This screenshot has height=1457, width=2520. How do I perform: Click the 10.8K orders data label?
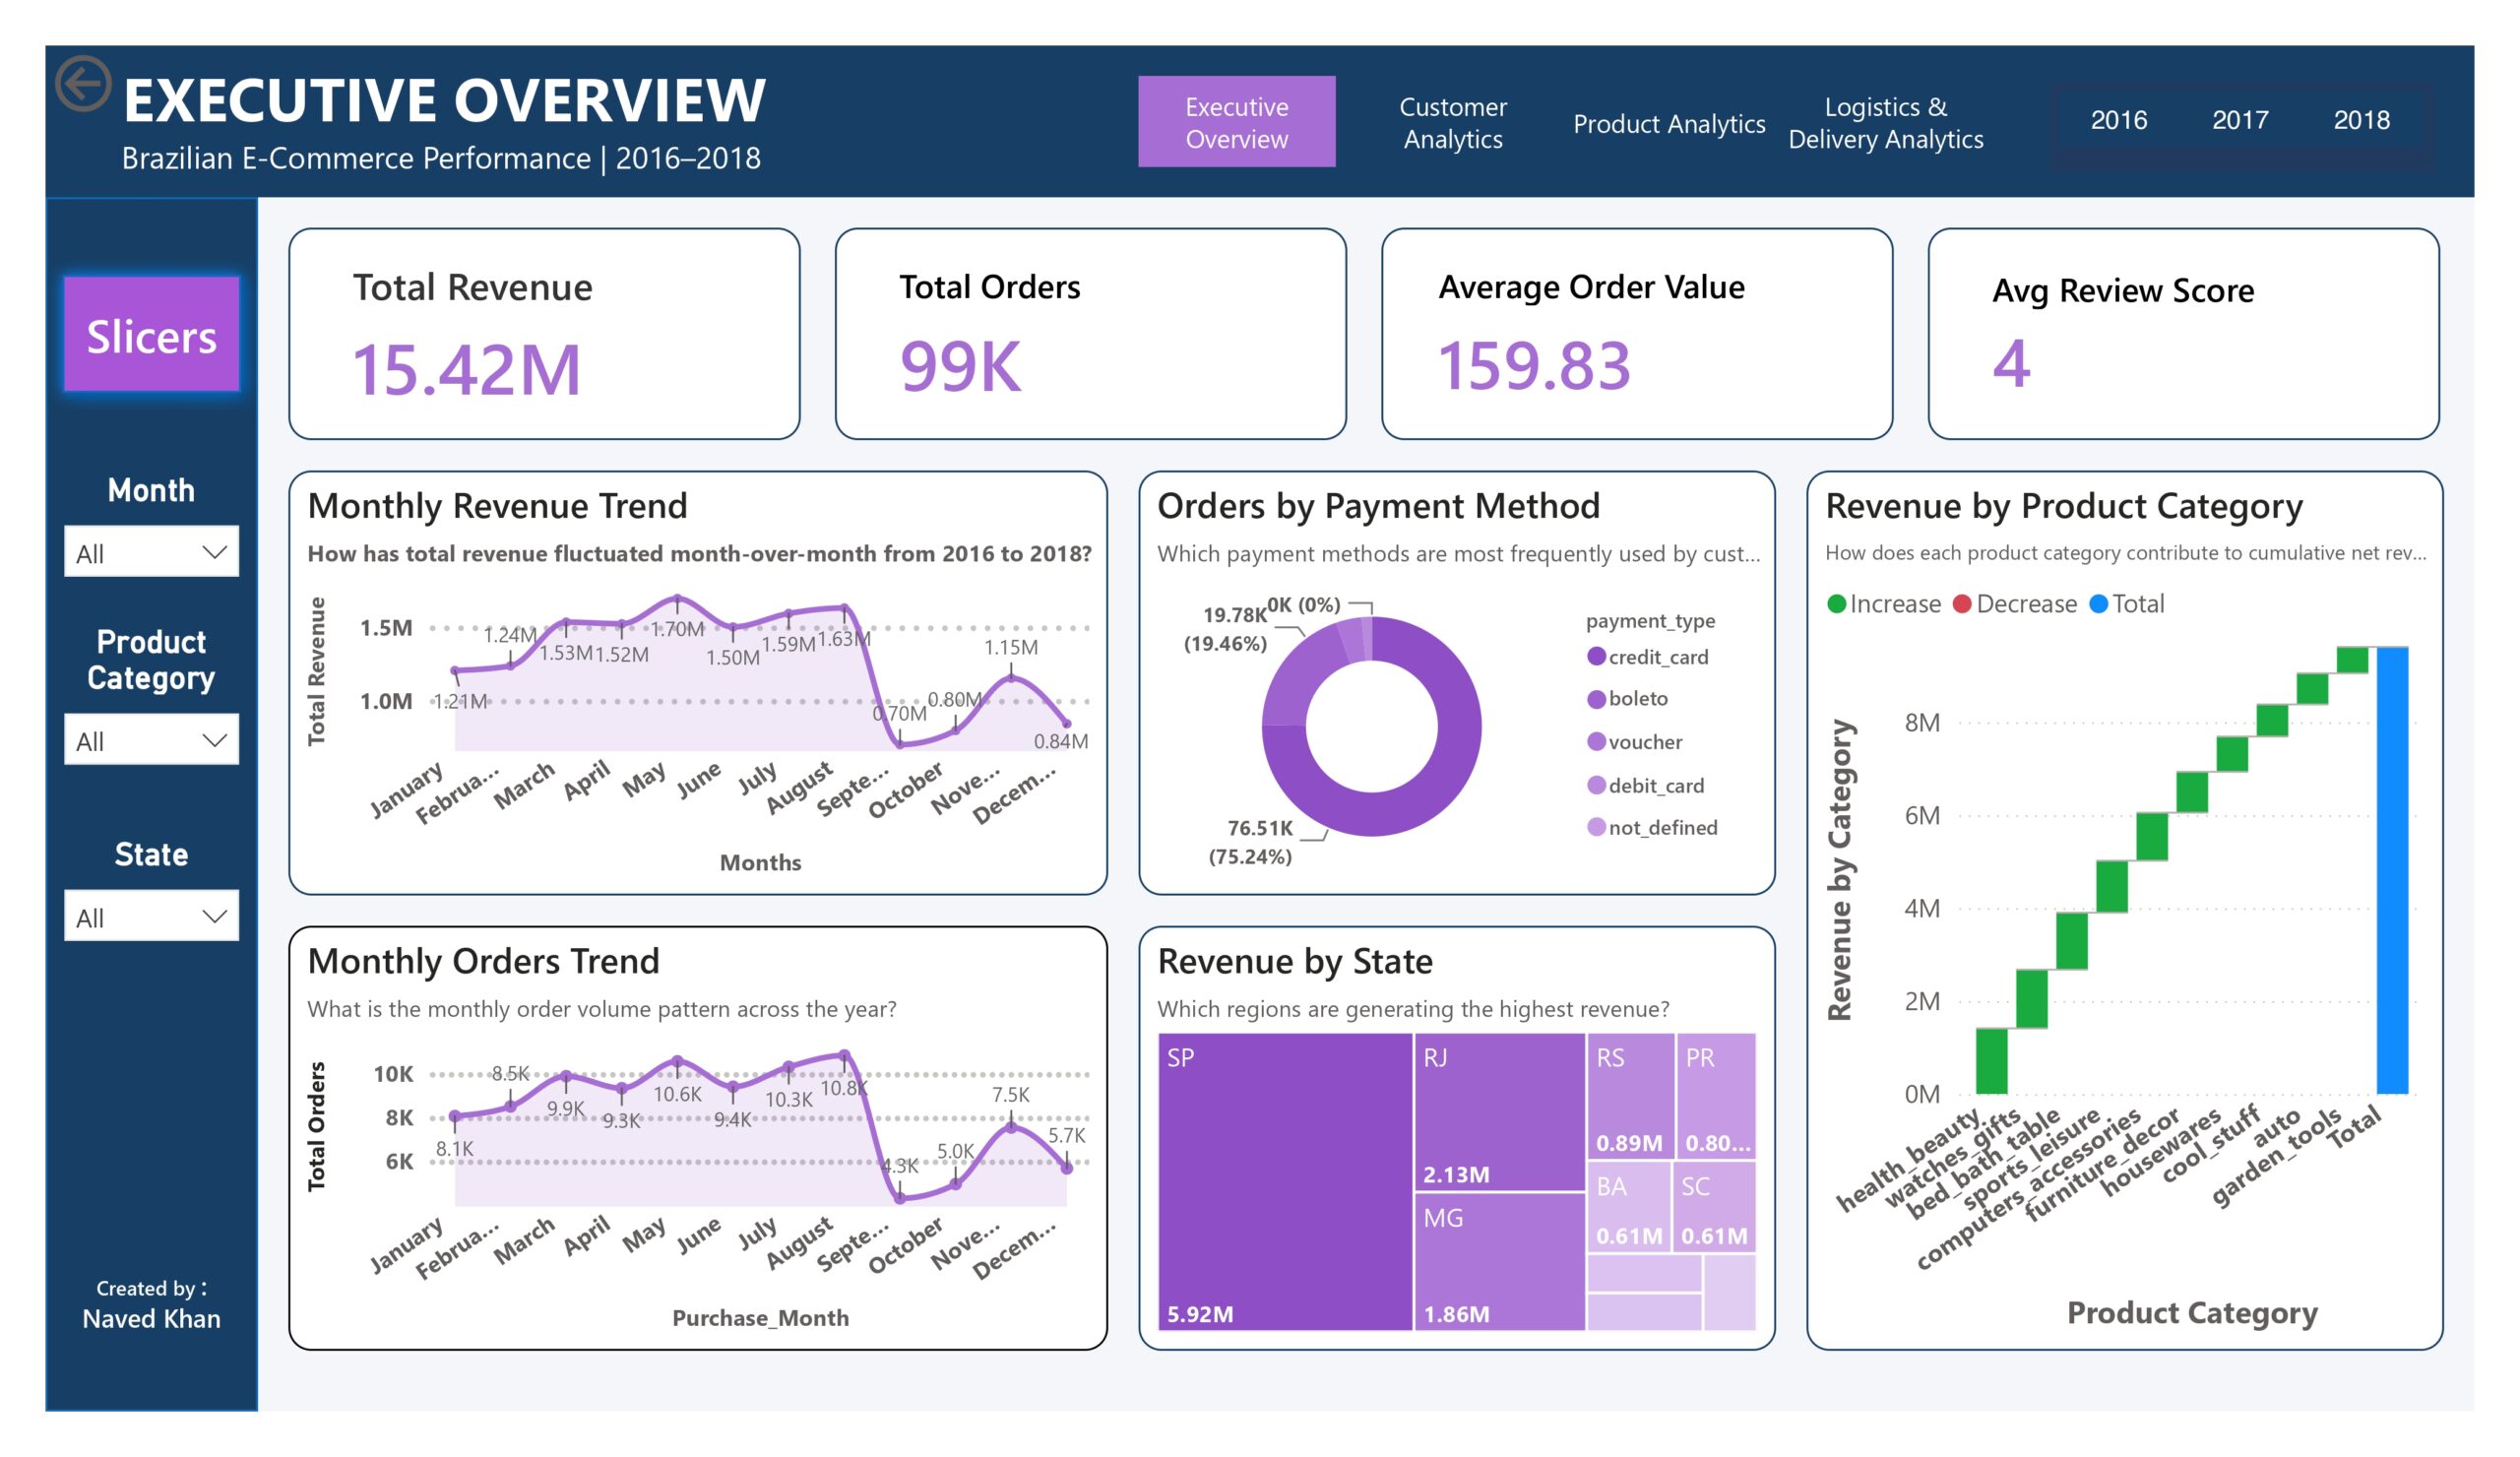844,1088
